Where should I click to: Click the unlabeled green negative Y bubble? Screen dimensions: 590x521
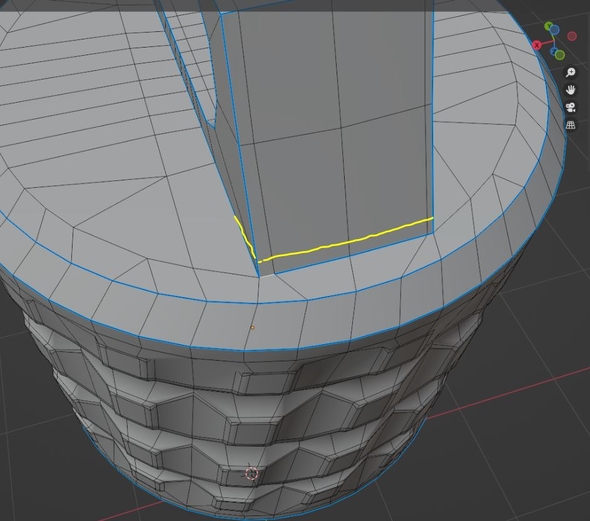(x=560, y=55)
